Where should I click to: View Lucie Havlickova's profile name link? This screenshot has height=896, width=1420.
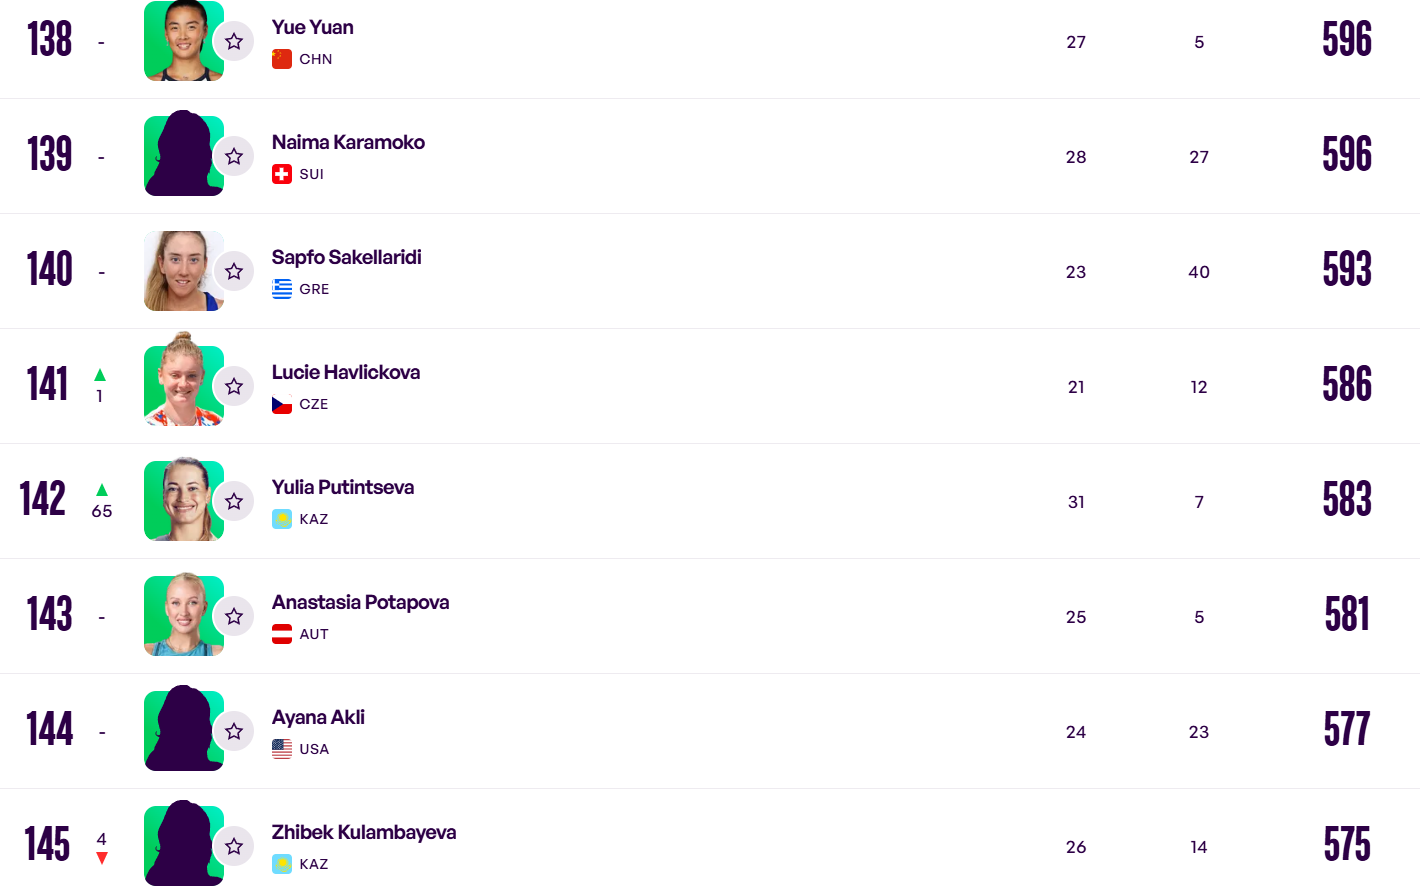pos(345,373)
